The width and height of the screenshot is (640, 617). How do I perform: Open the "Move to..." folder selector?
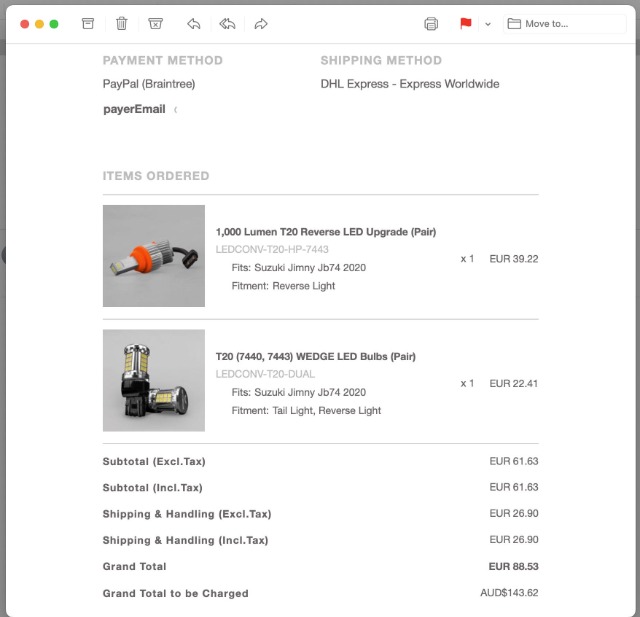pyautogui.click(x=565, y=23)
